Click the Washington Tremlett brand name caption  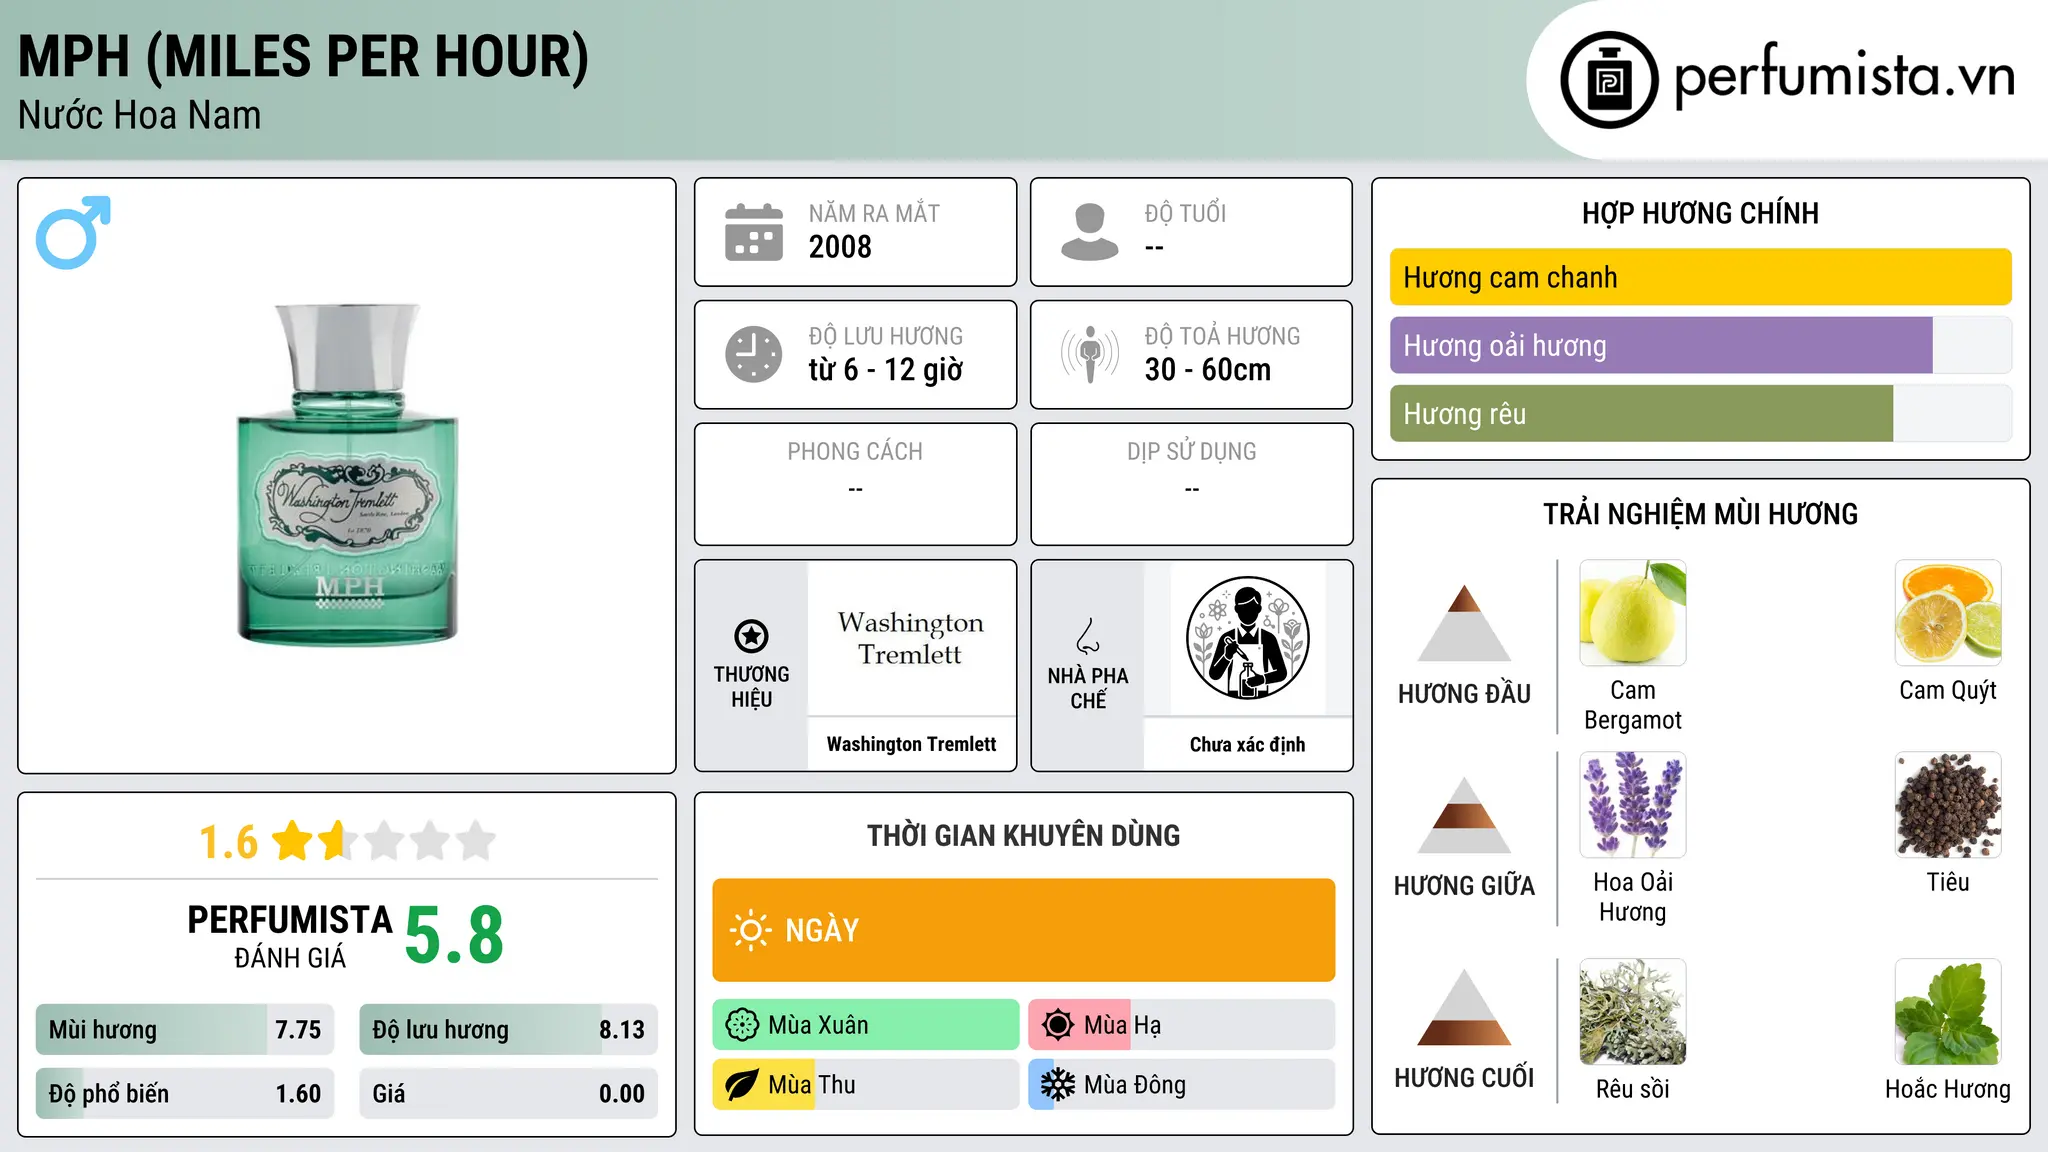911,744
